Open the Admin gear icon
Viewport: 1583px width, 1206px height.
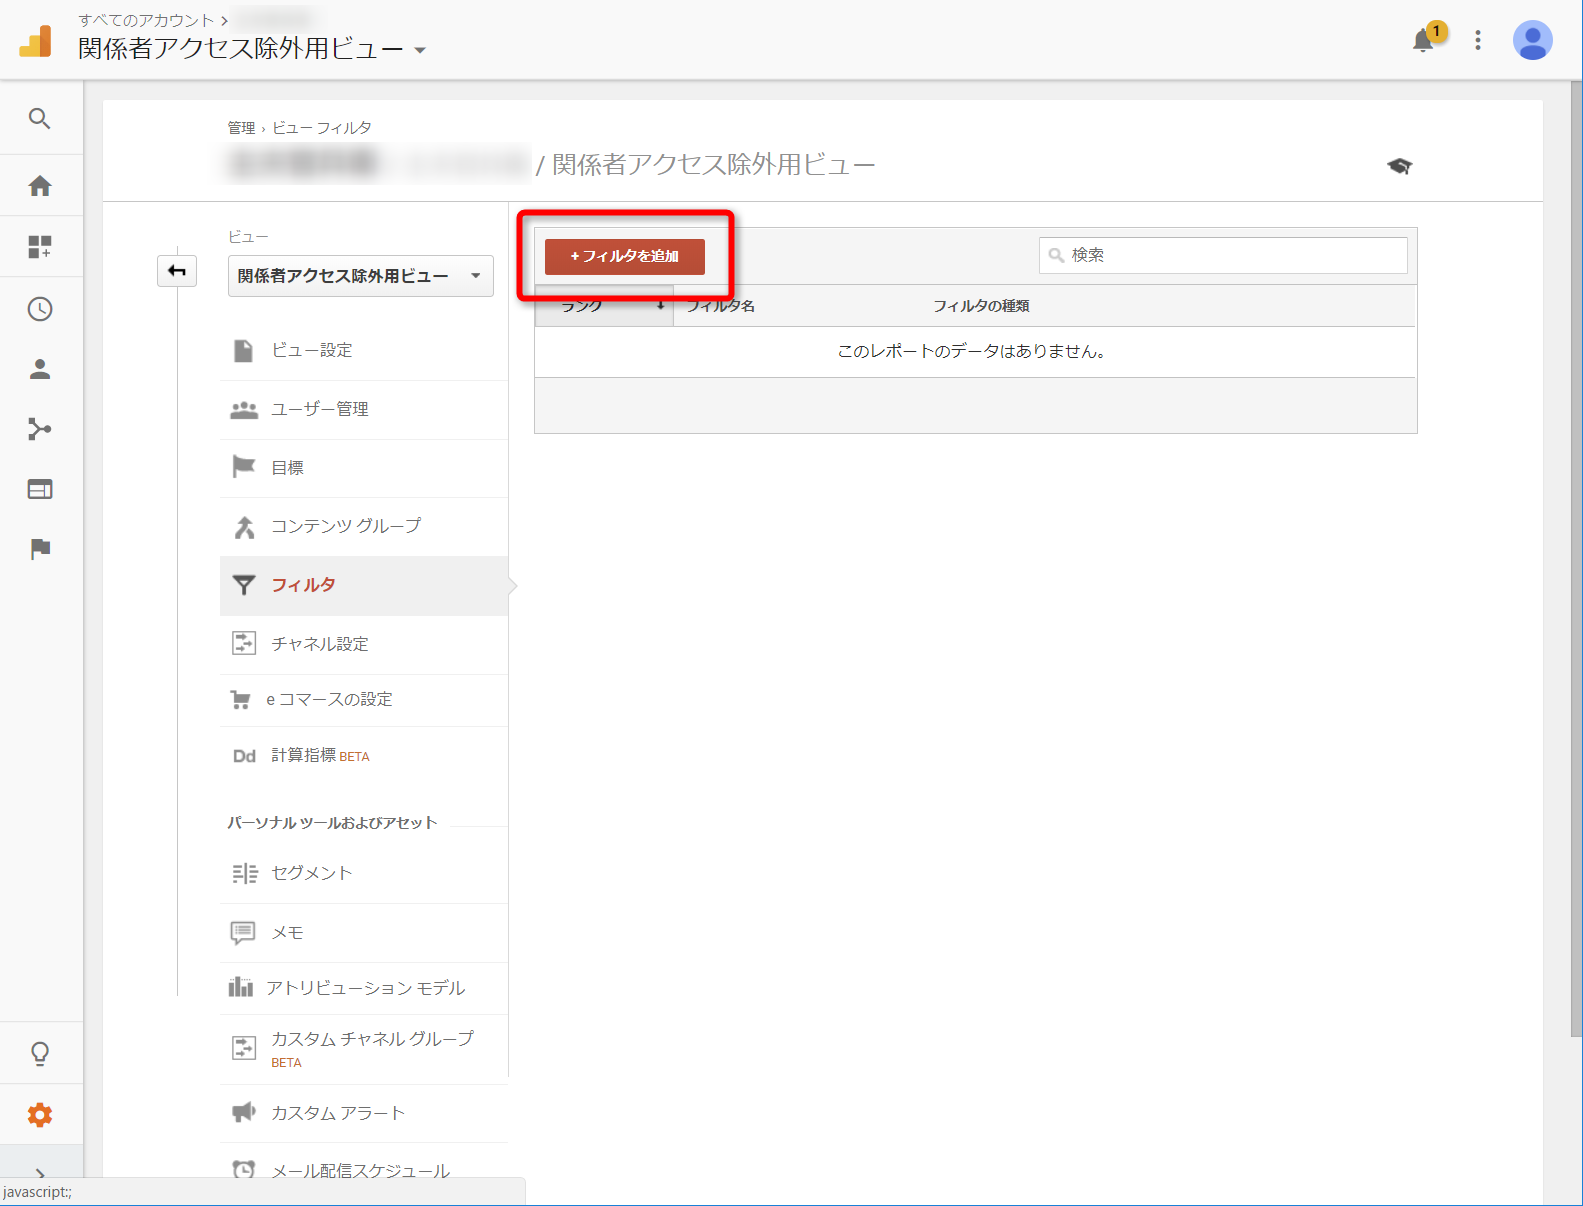tap(40, 1115)
